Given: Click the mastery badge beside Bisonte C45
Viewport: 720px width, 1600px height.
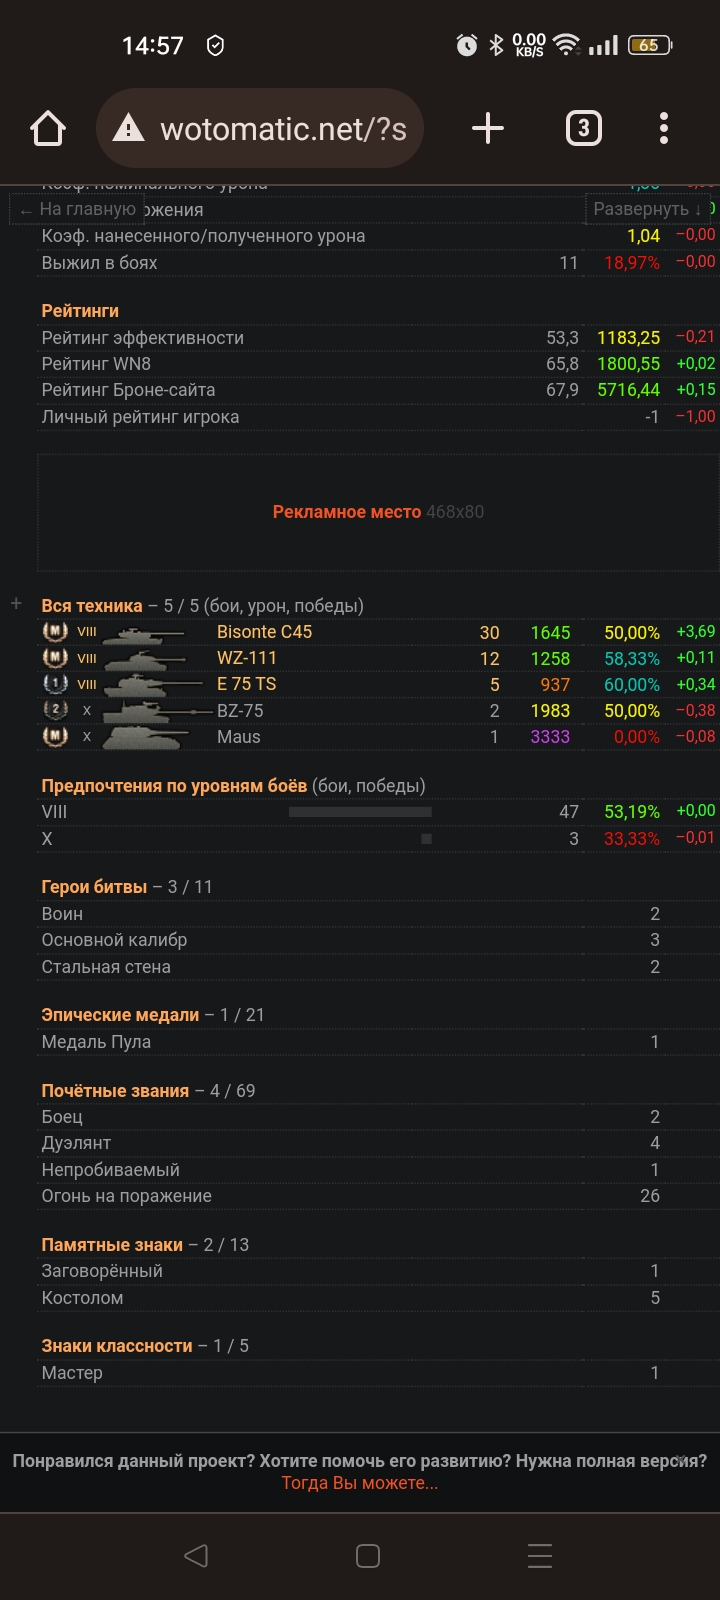Looking at the screenshot, I should (x=55, y=632).
